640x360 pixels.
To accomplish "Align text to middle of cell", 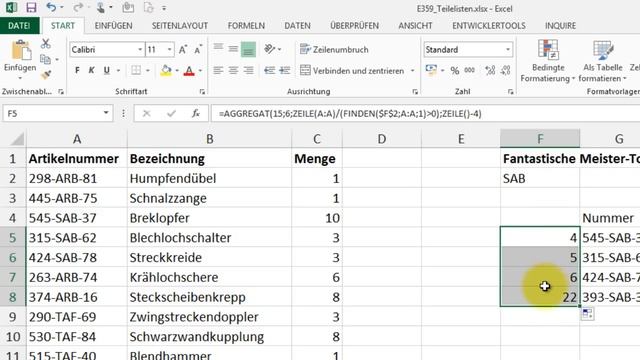I will click(x=233, y=49).
